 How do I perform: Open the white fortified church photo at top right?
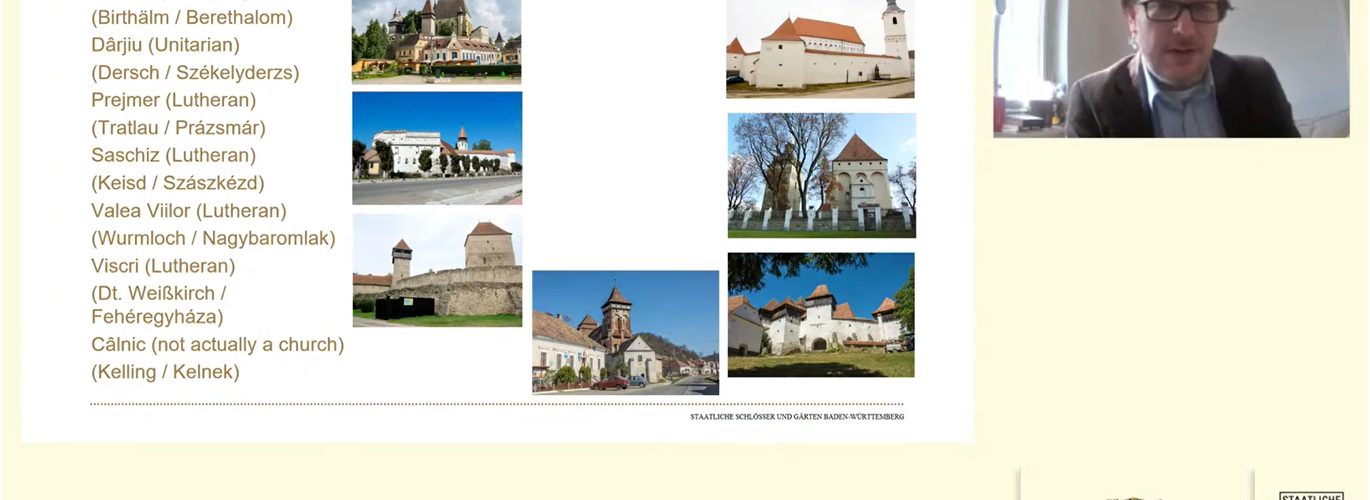click(x=820, y=48)
